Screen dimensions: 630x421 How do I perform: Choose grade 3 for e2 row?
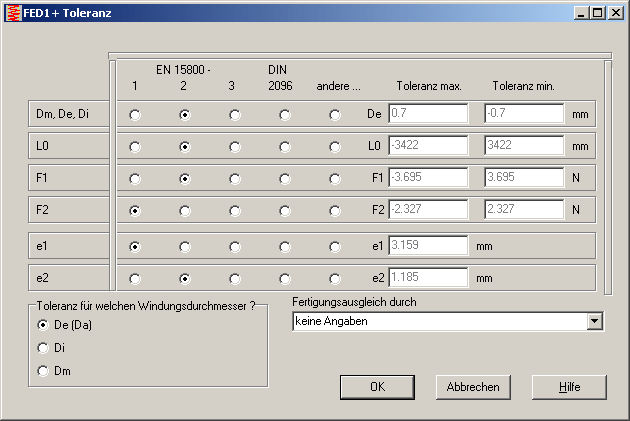click(x=235, y=279)
